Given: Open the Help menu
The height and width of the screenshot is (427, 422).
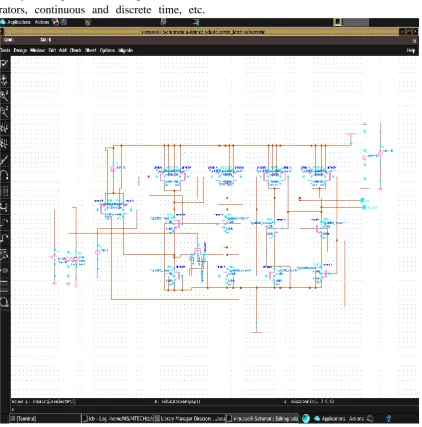Looking at the screenshot, I should (411, 50).
